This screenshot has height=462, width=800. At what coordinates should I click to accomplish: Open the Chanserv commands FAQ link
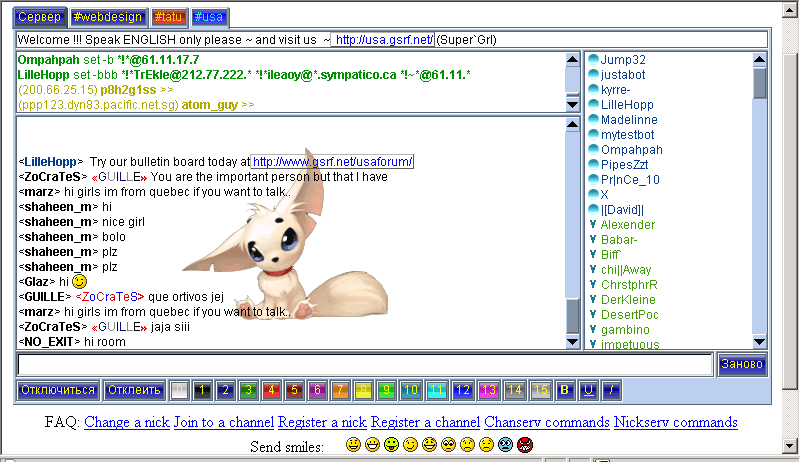click(x=547, y=422)
